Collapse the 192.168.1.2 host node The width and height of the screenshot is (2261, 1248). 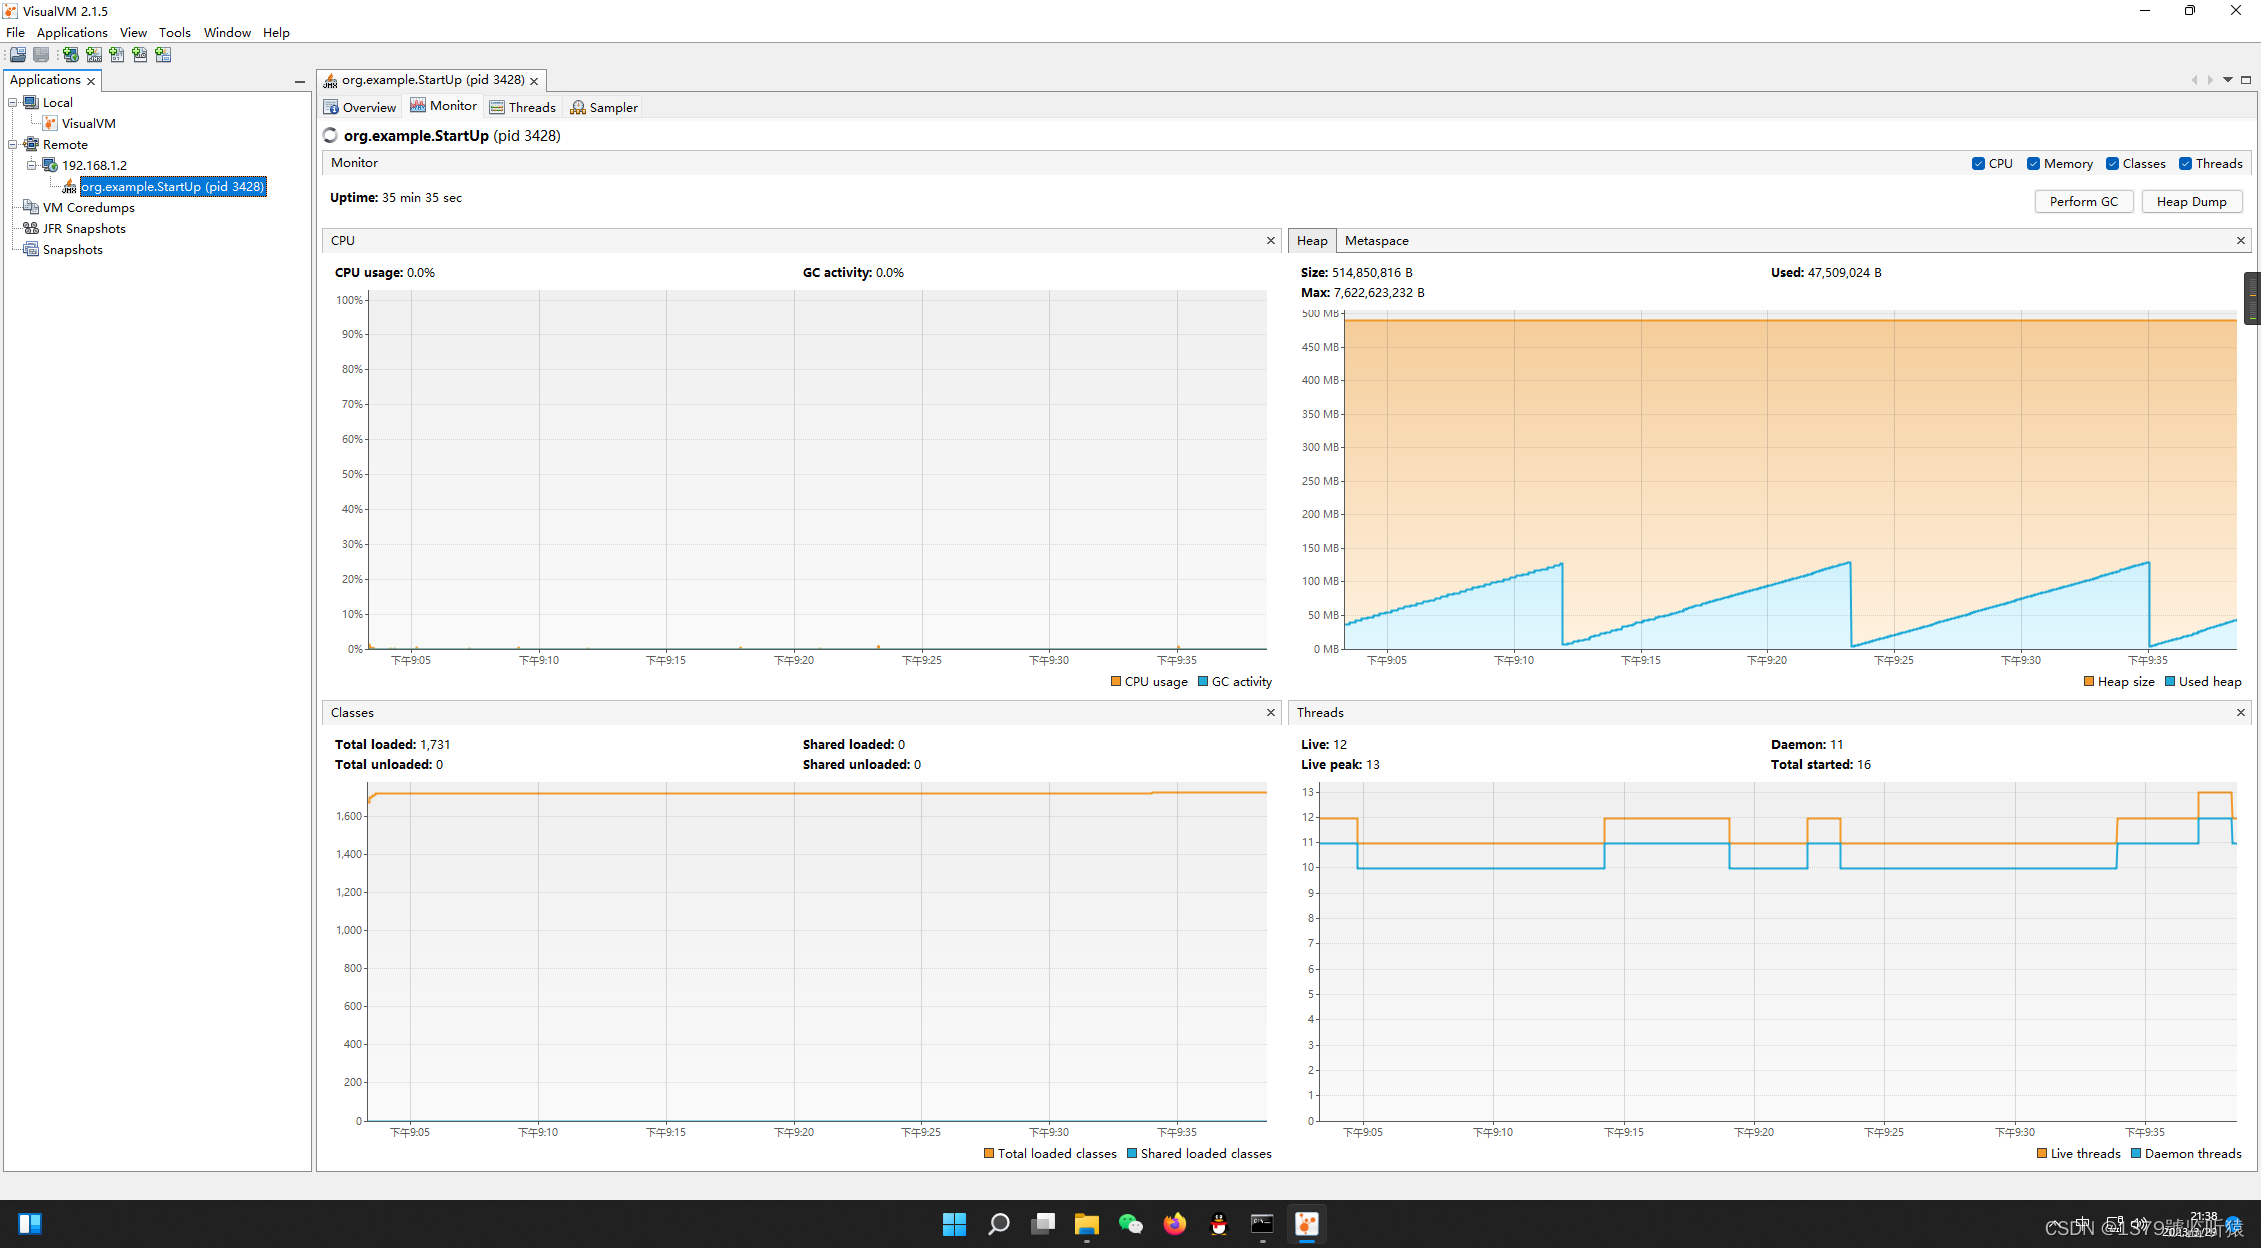tap(32, 165)
